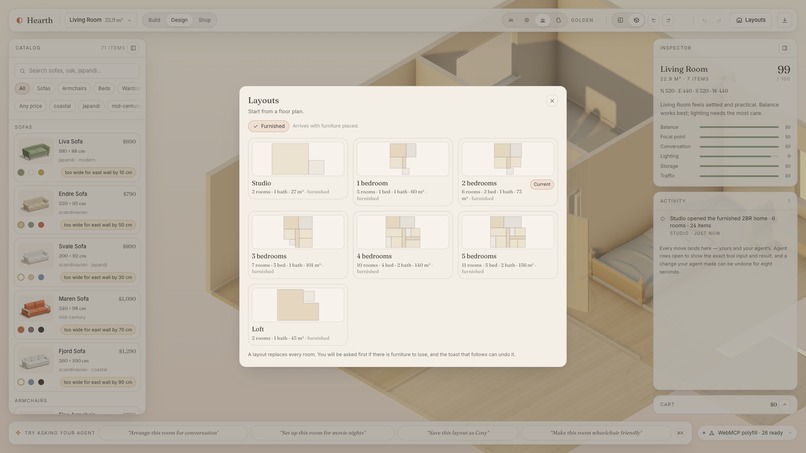This screenshot has width=806, height=453.
Task: Click the Living Room score 99
Action: click(x=783, y=69)
